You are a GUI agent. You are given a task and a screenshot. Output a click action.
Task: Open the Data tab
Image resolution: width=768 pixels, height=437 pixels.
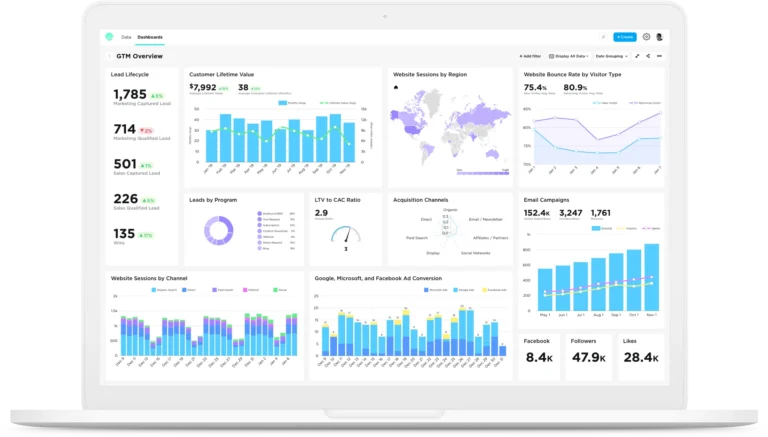click(x=126, y=37)
